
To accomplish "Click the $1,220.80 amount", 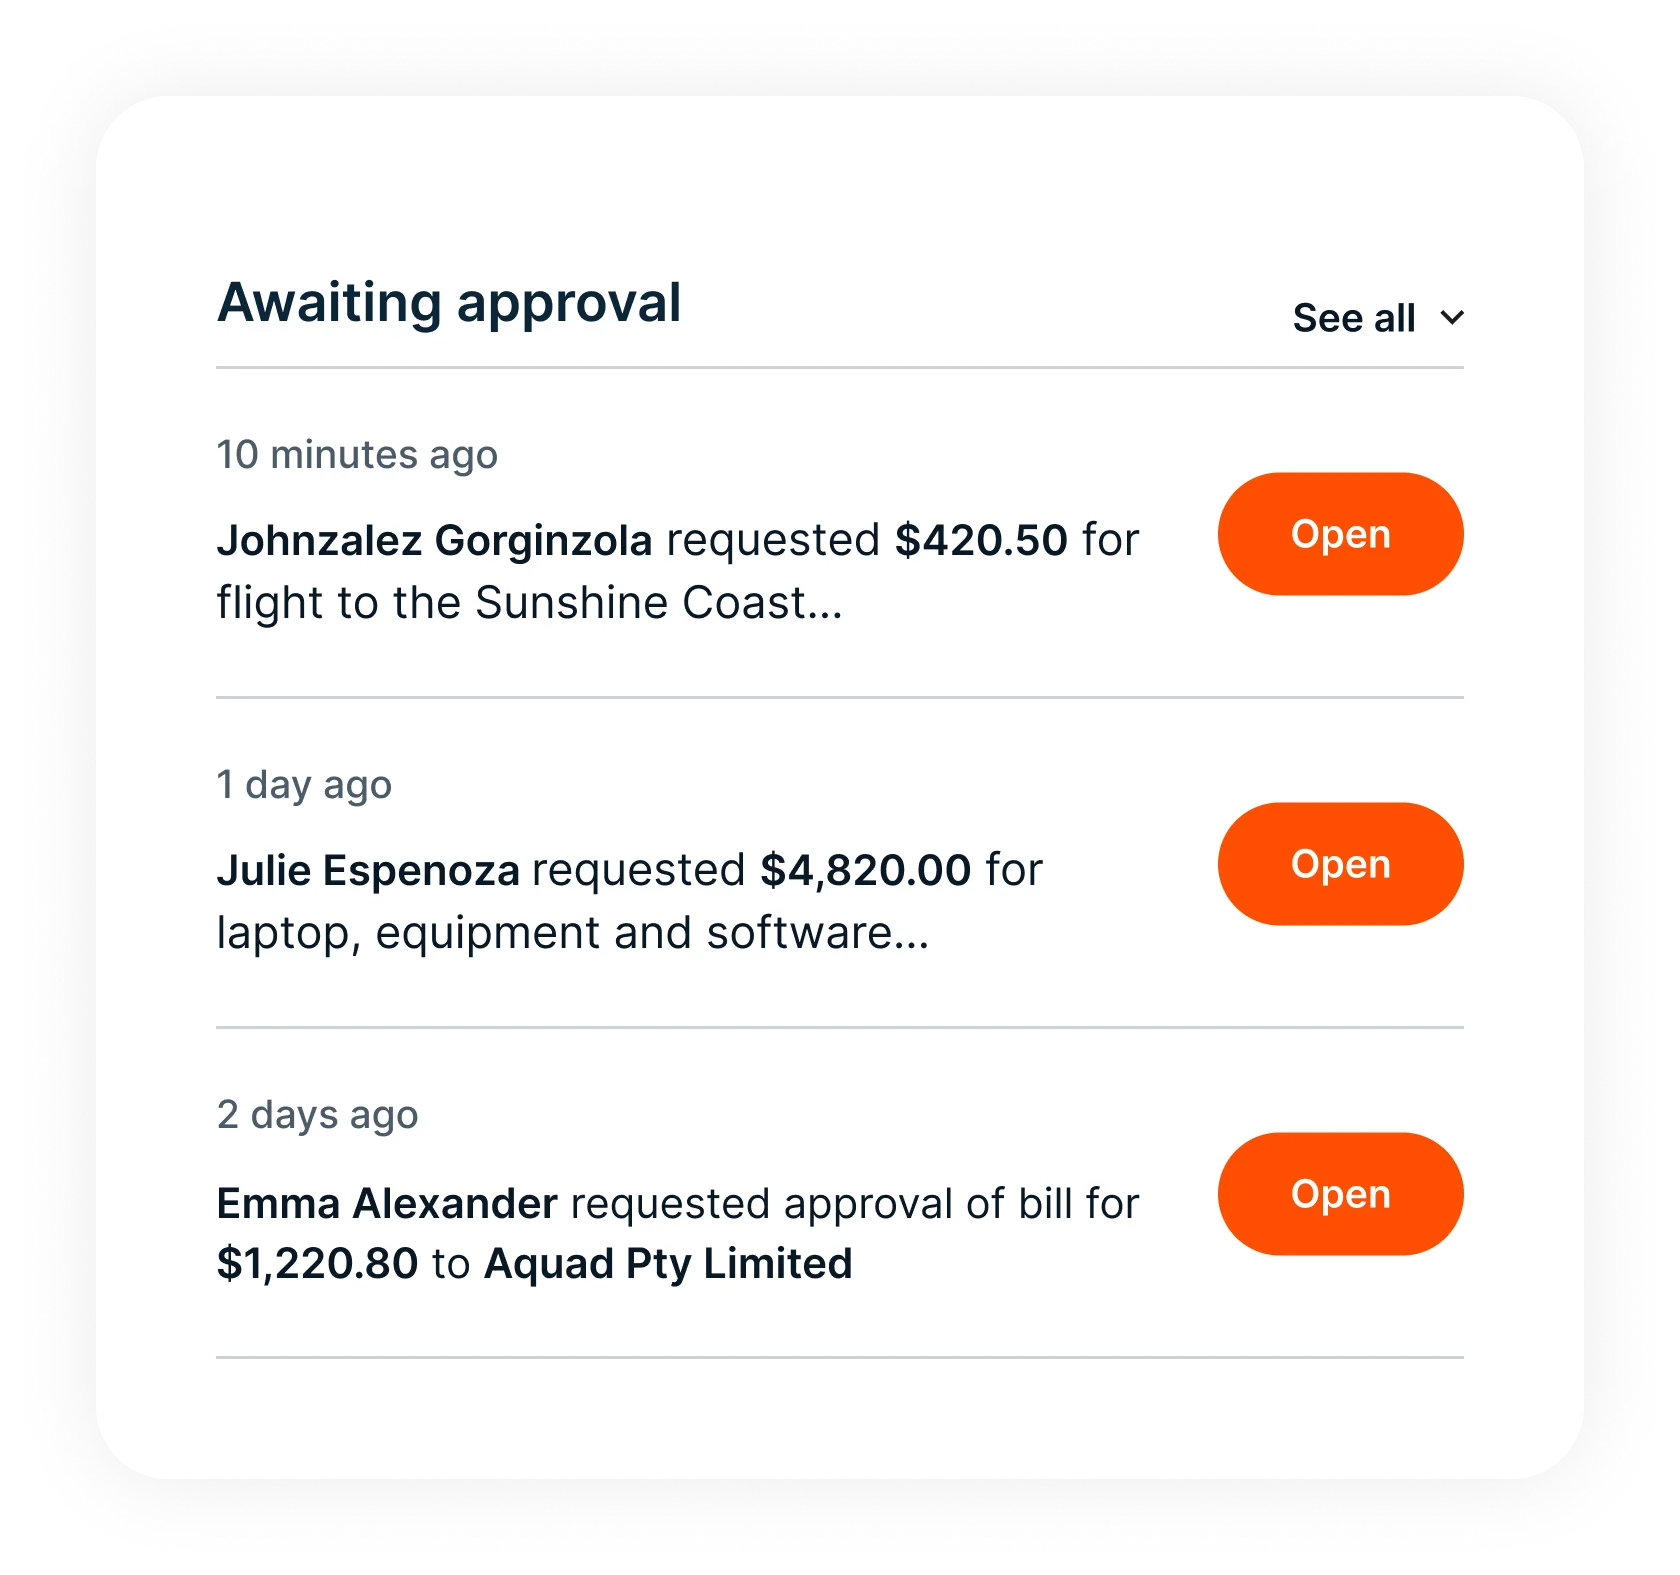I will [319, 1263].
